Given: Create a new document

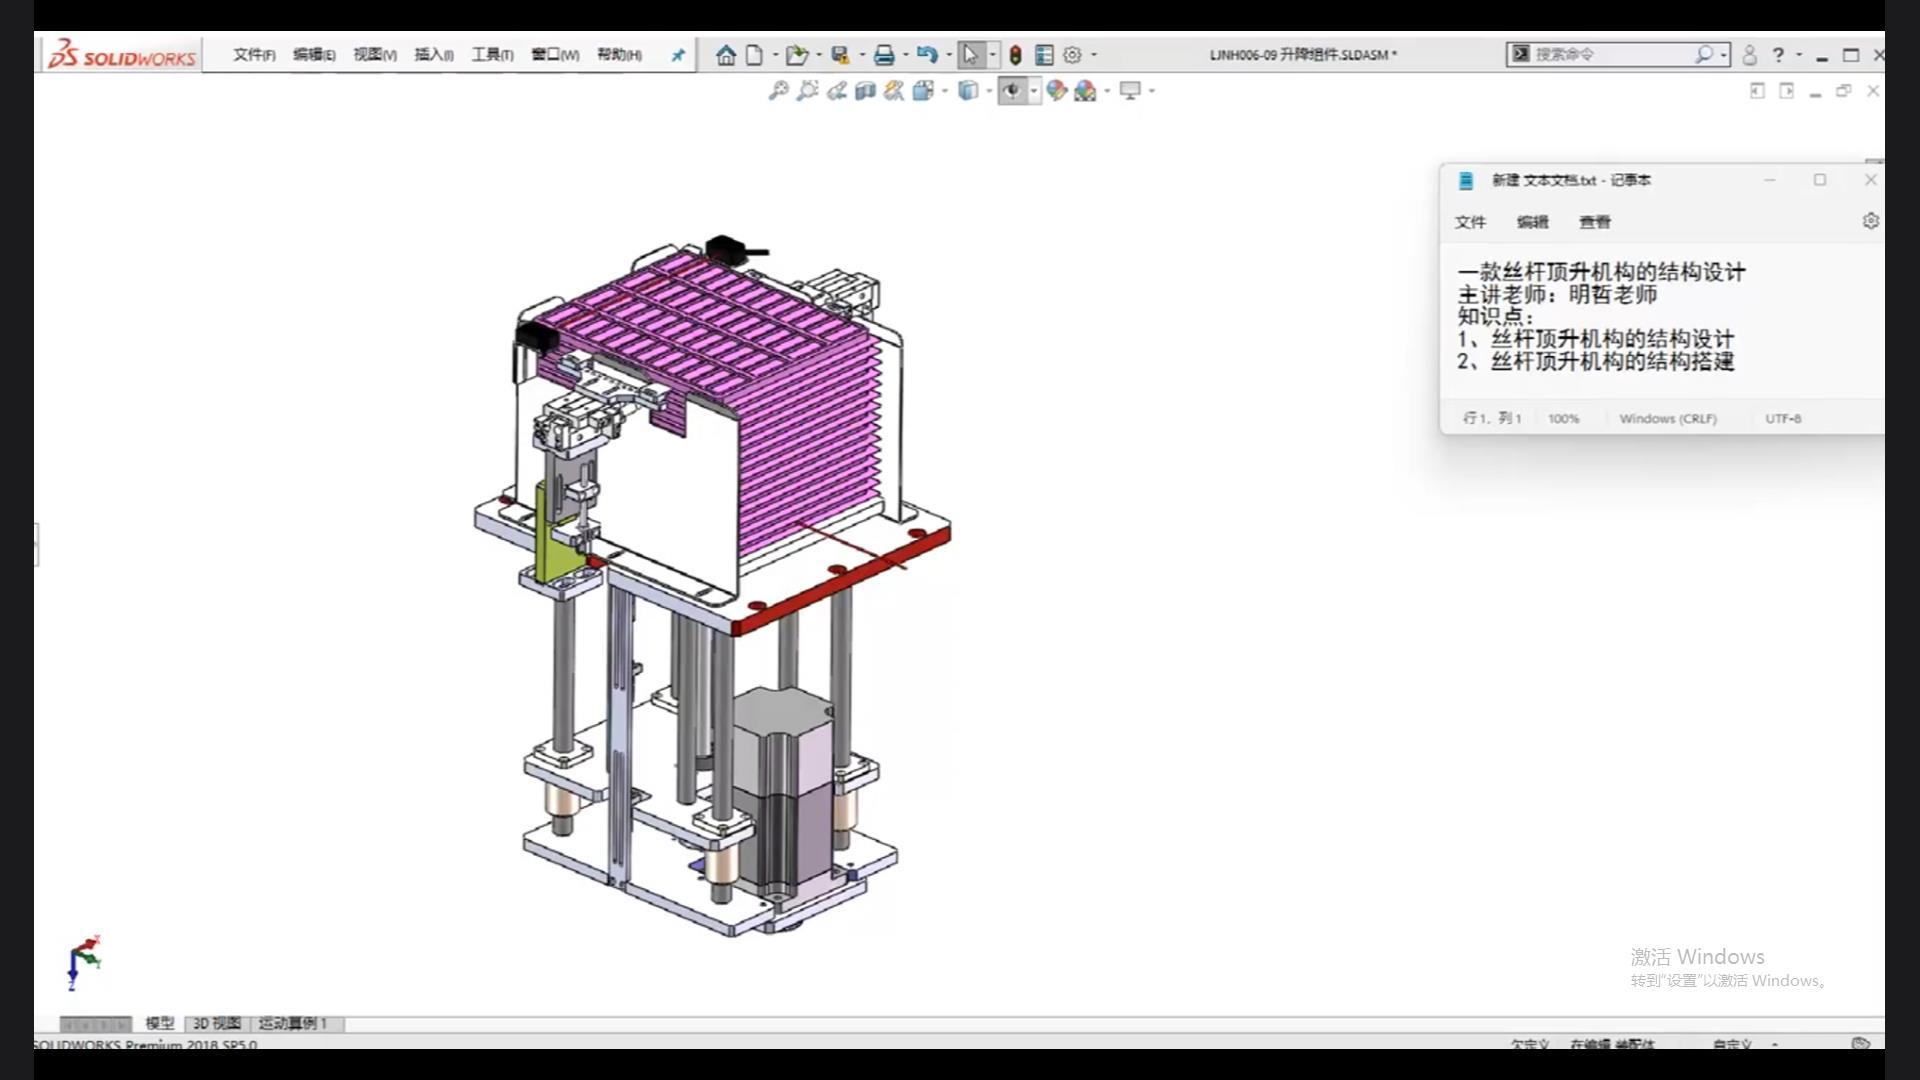Looking at the screenshot, I should coord(755,55).
